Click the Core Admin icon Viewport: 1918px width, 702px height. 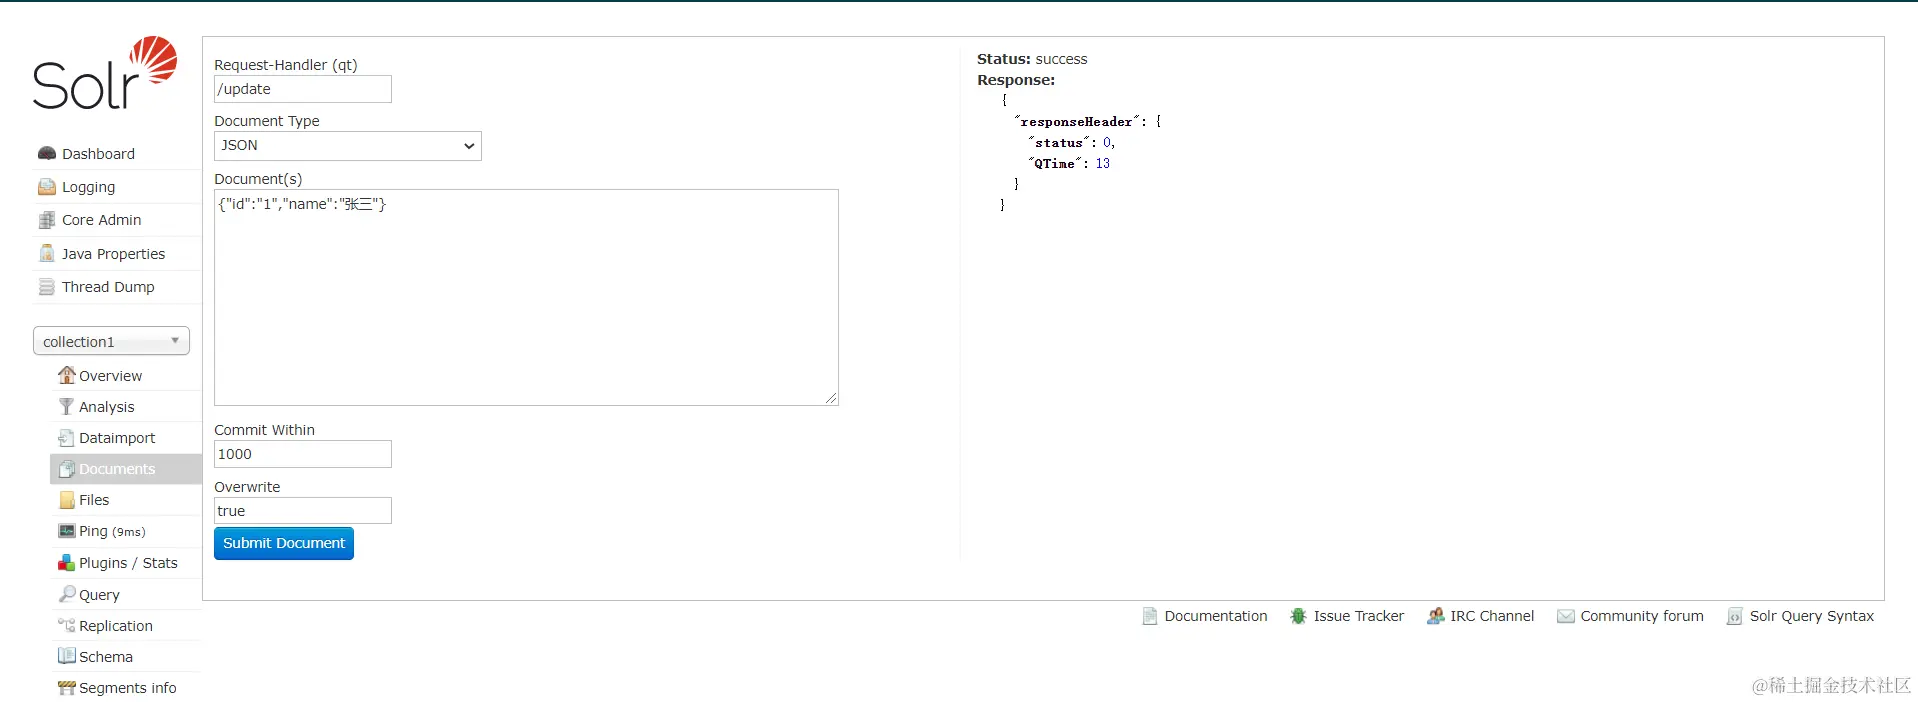(x=46, y=220)
